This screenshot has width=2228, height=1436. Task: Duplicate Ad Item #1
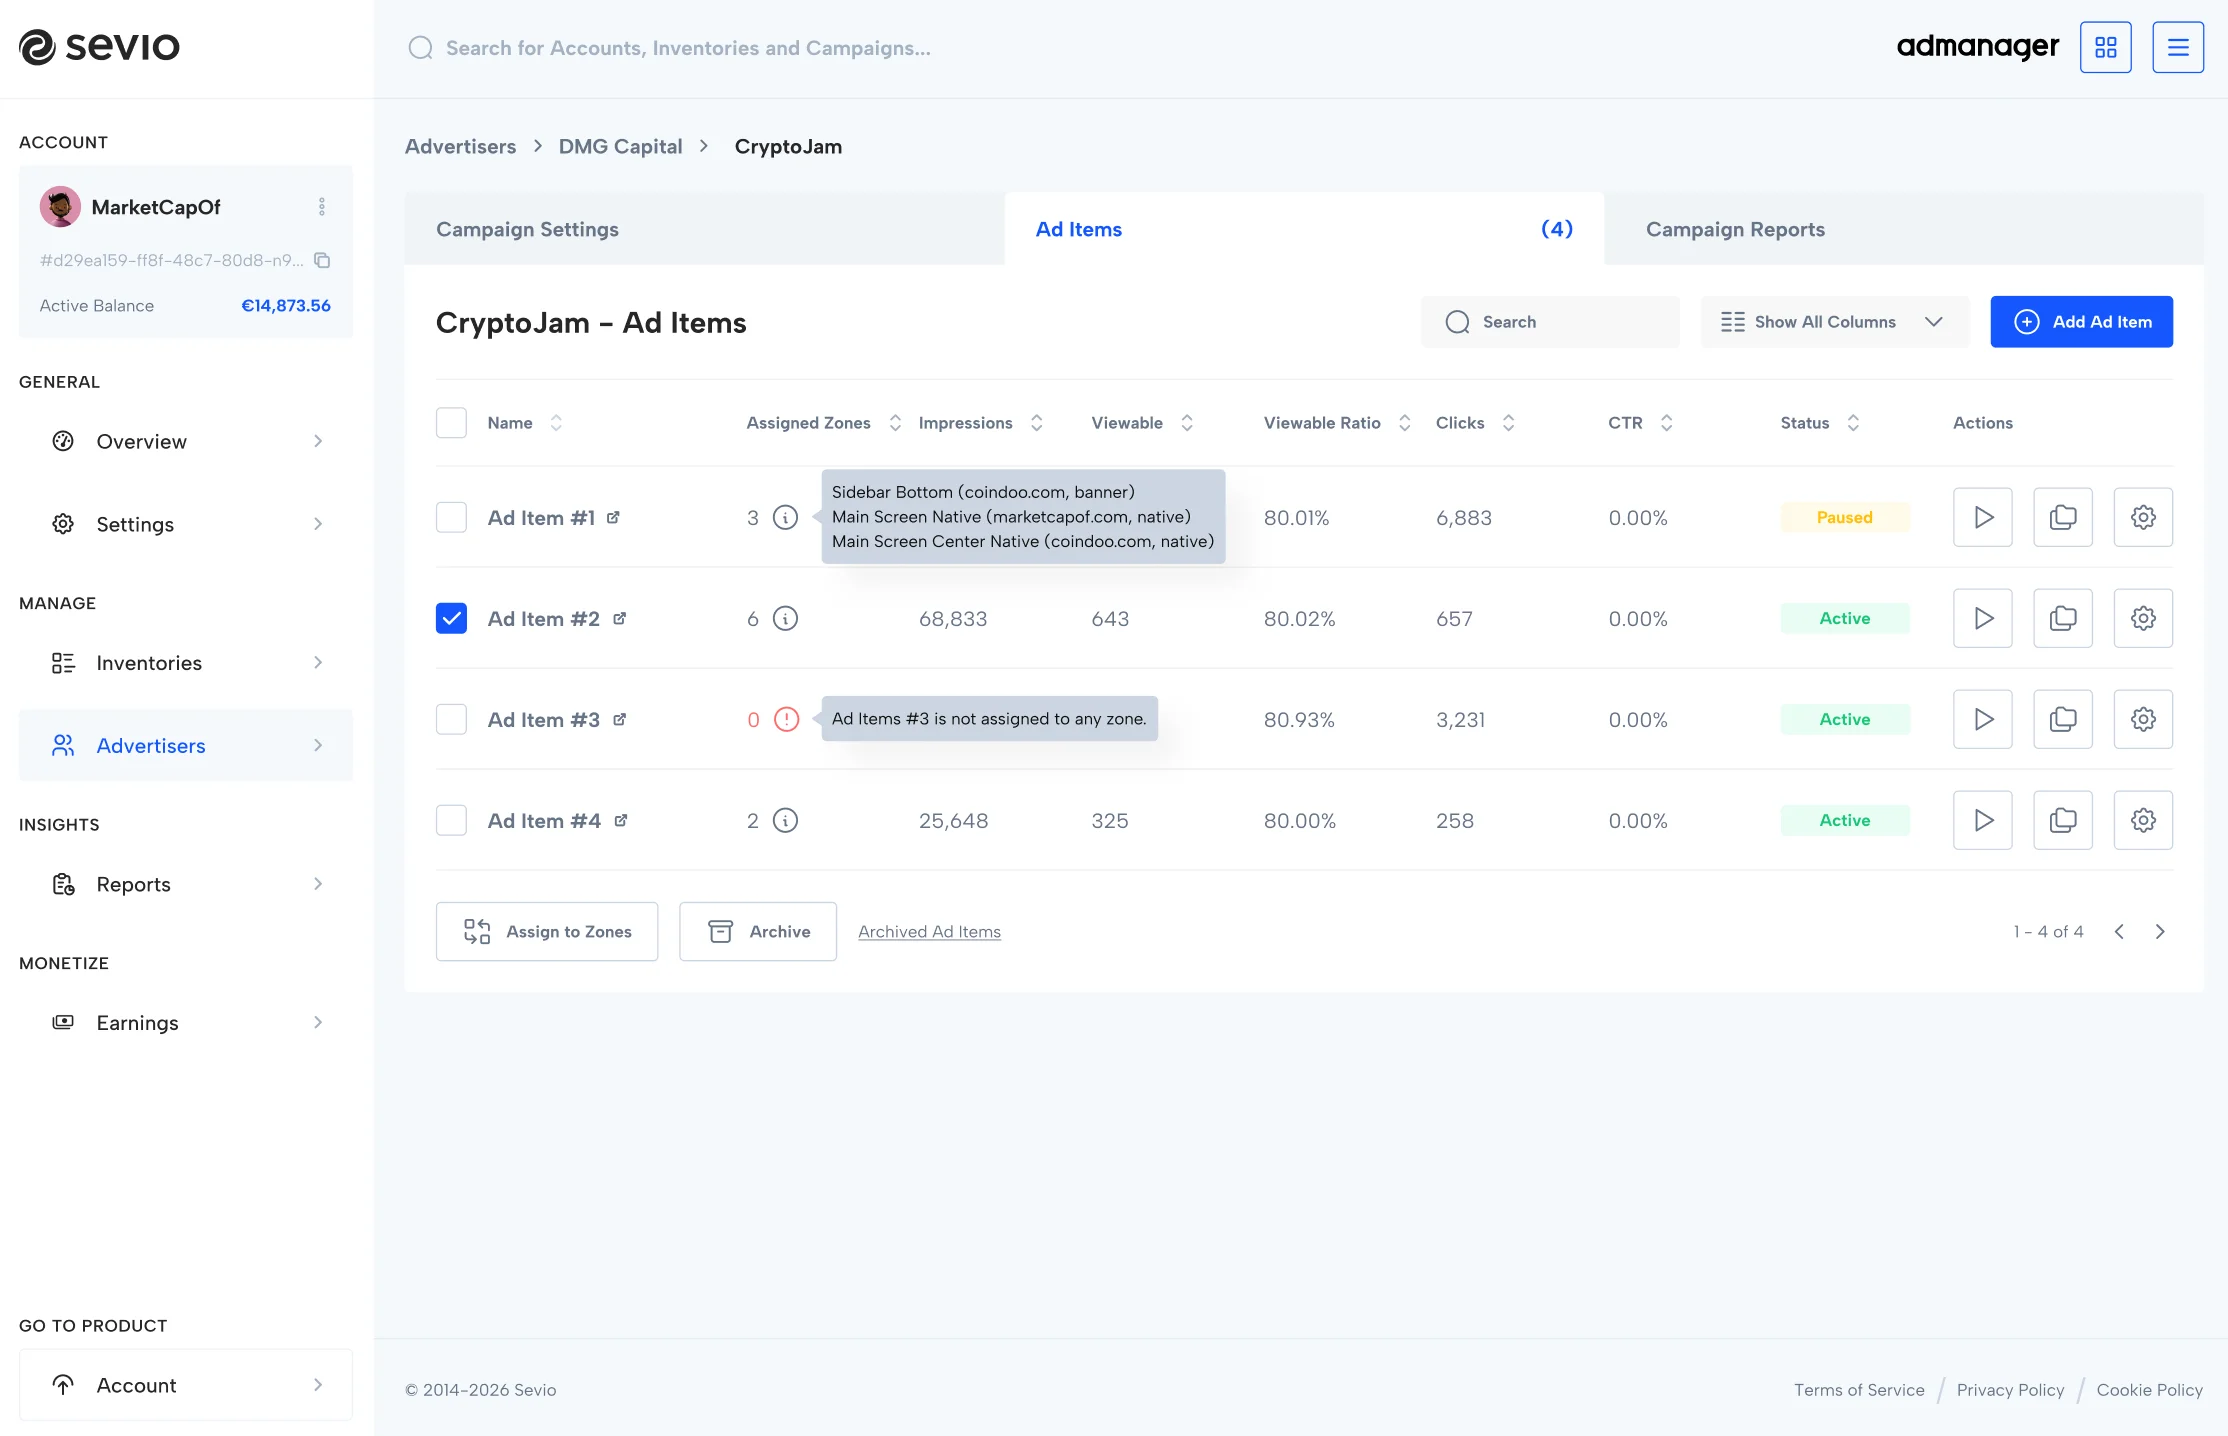point(2062,517)
